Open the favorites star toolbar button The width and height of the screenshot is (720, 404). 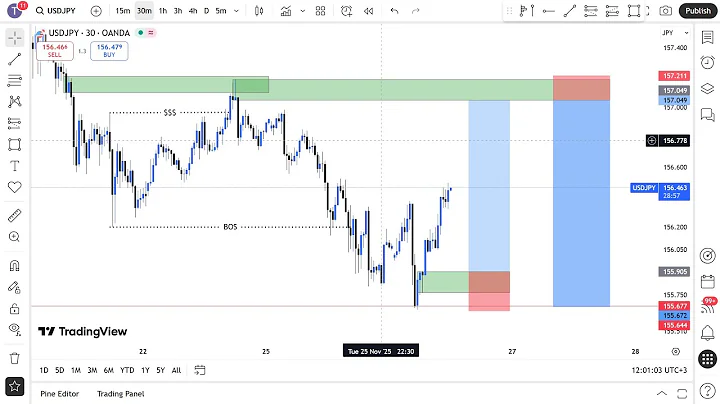click(x=15, y=387)
